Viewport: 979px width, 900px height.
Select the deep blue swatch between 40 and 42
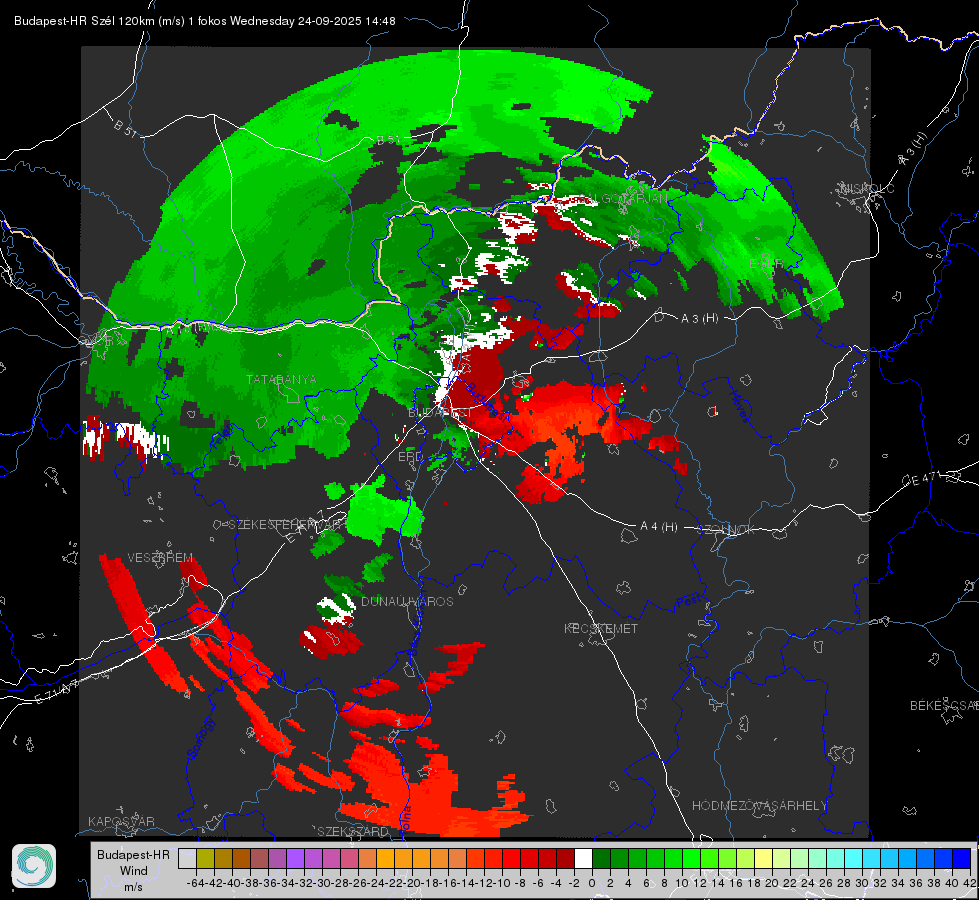point(962,858)
